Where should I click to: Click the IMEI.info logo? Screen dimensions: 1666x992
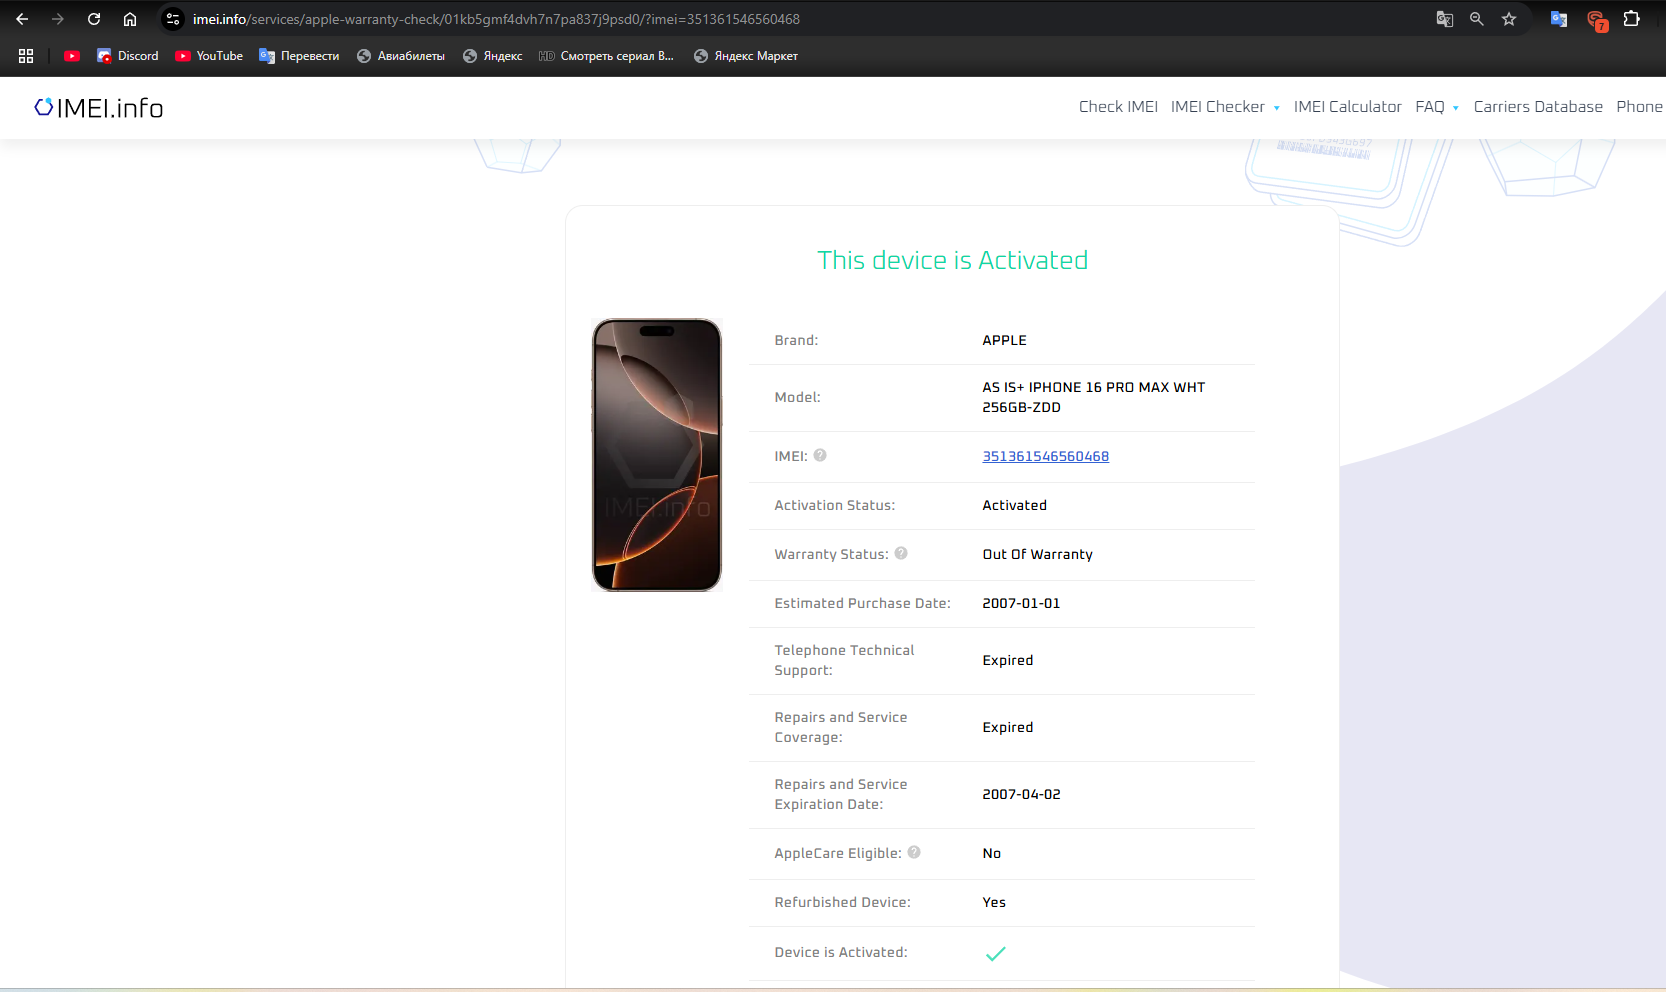coord(99,108)
